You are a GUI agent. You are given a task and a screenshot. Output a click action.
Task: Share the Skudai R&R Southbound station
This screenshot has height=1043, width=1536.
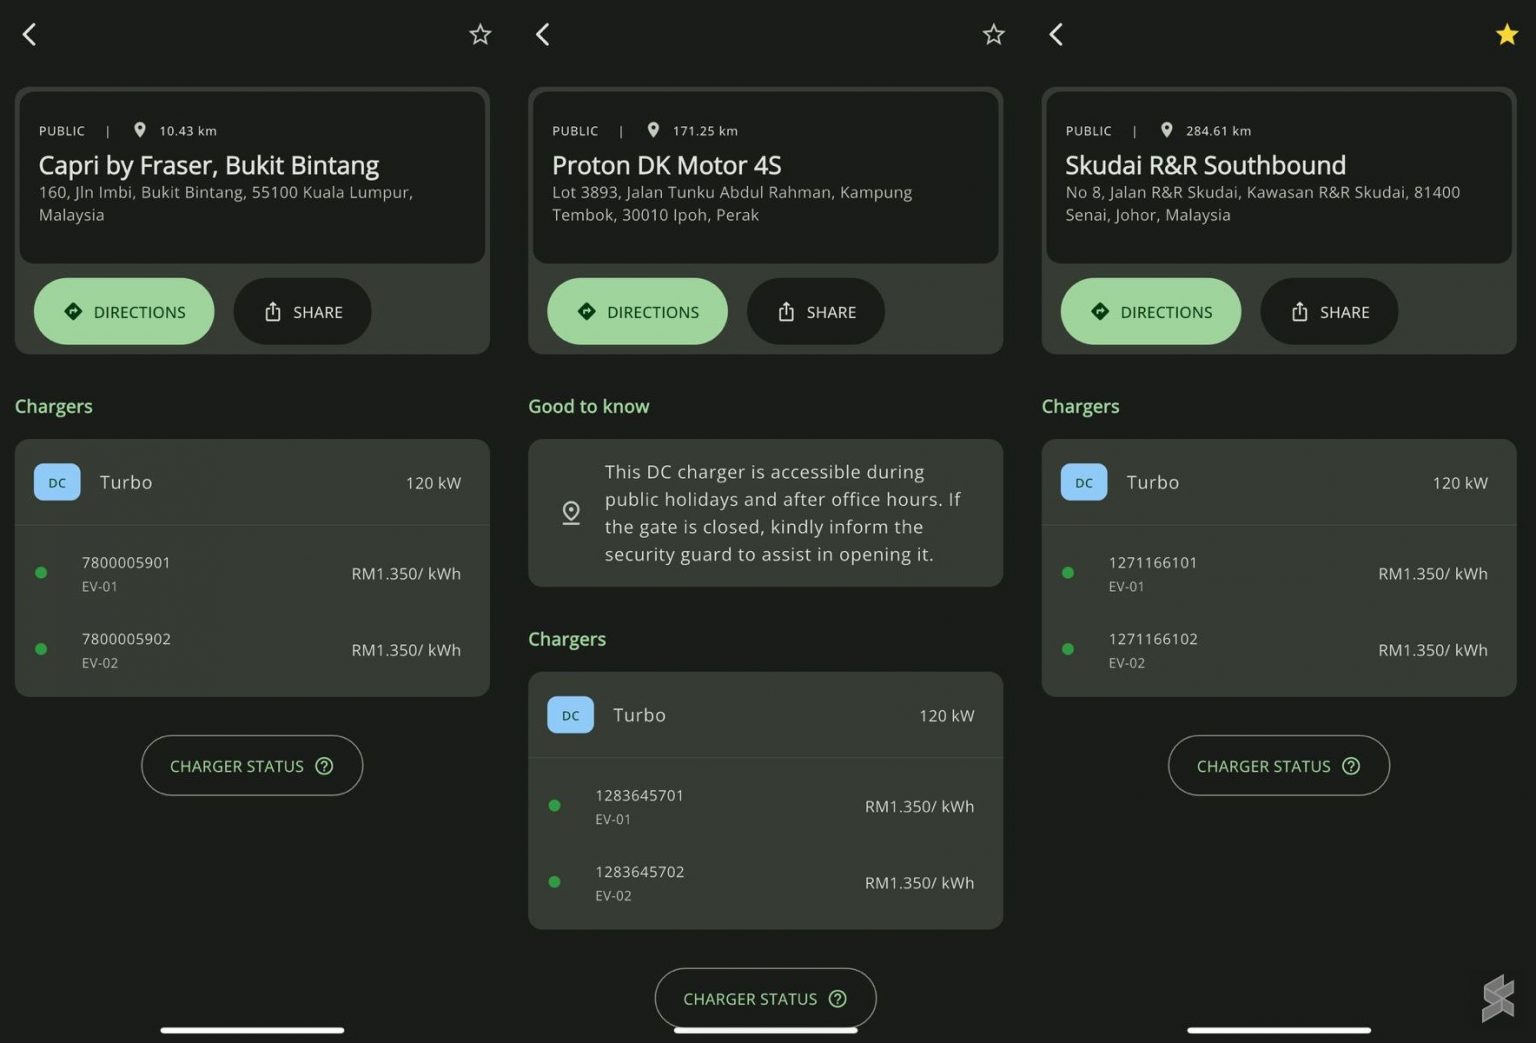(x=1328, y=312)
